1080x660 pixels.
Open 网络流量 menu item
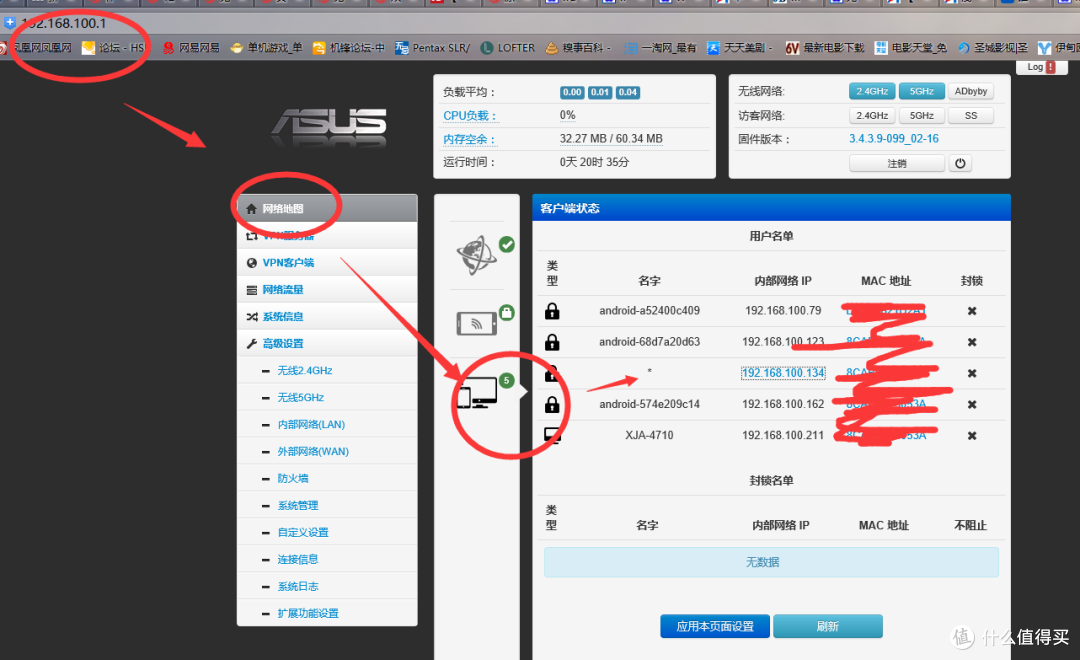pos(327,289)
